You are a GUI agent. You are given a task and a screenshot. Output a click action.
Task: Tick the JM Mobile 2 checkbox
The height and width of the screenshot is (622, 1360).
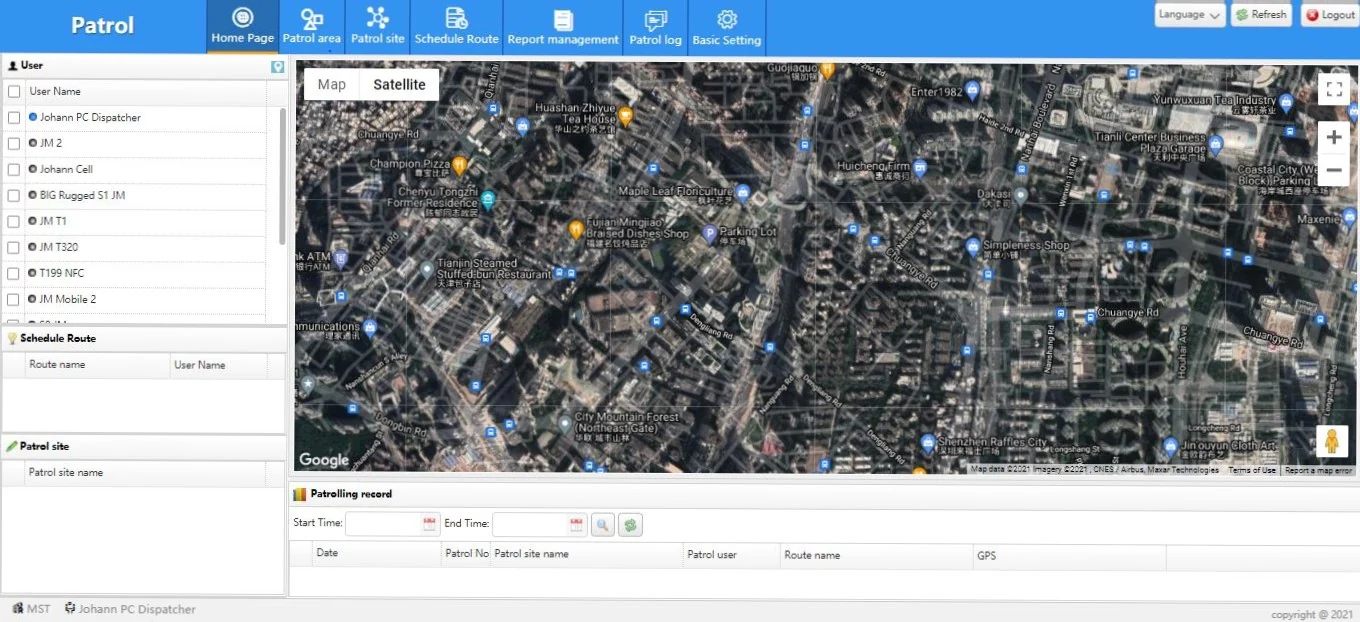coord(14,300)
